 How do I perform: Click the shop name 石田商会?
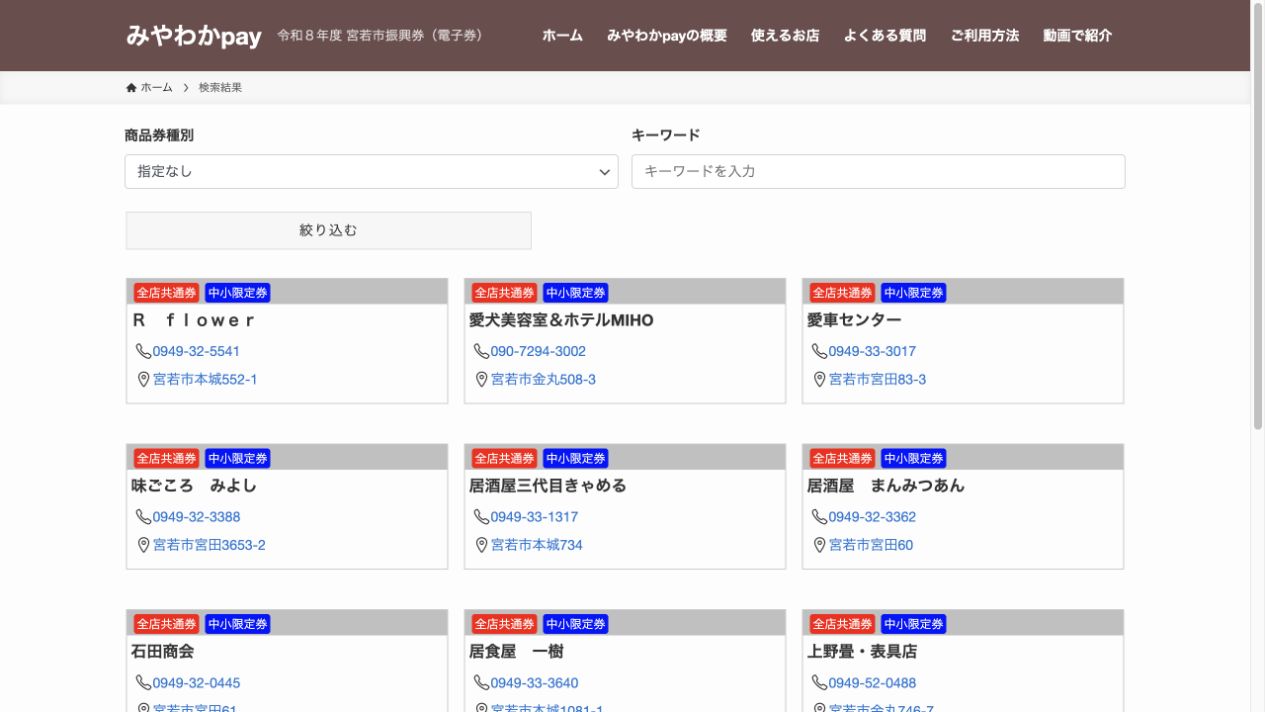point(162,652)
